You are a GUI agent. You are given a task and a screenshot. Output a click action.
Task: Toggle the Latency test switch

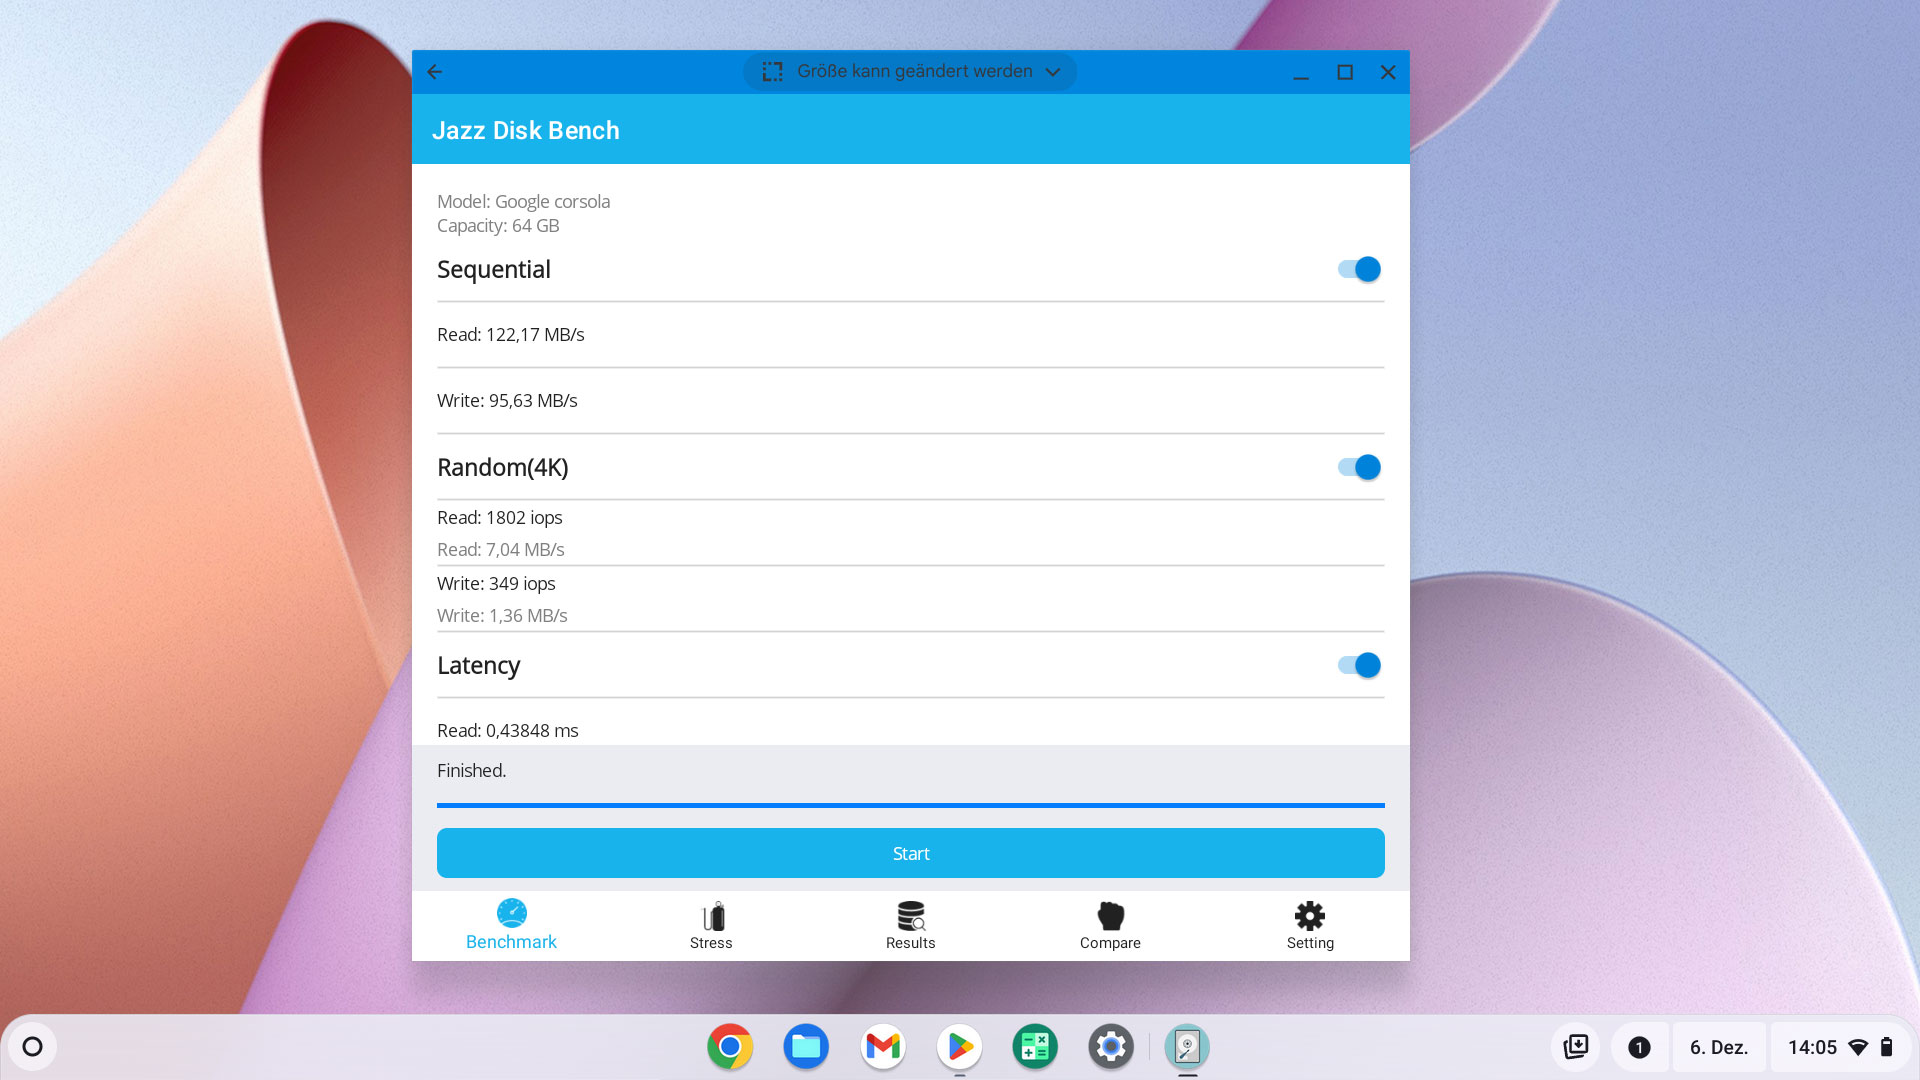tap(1359, 665)
